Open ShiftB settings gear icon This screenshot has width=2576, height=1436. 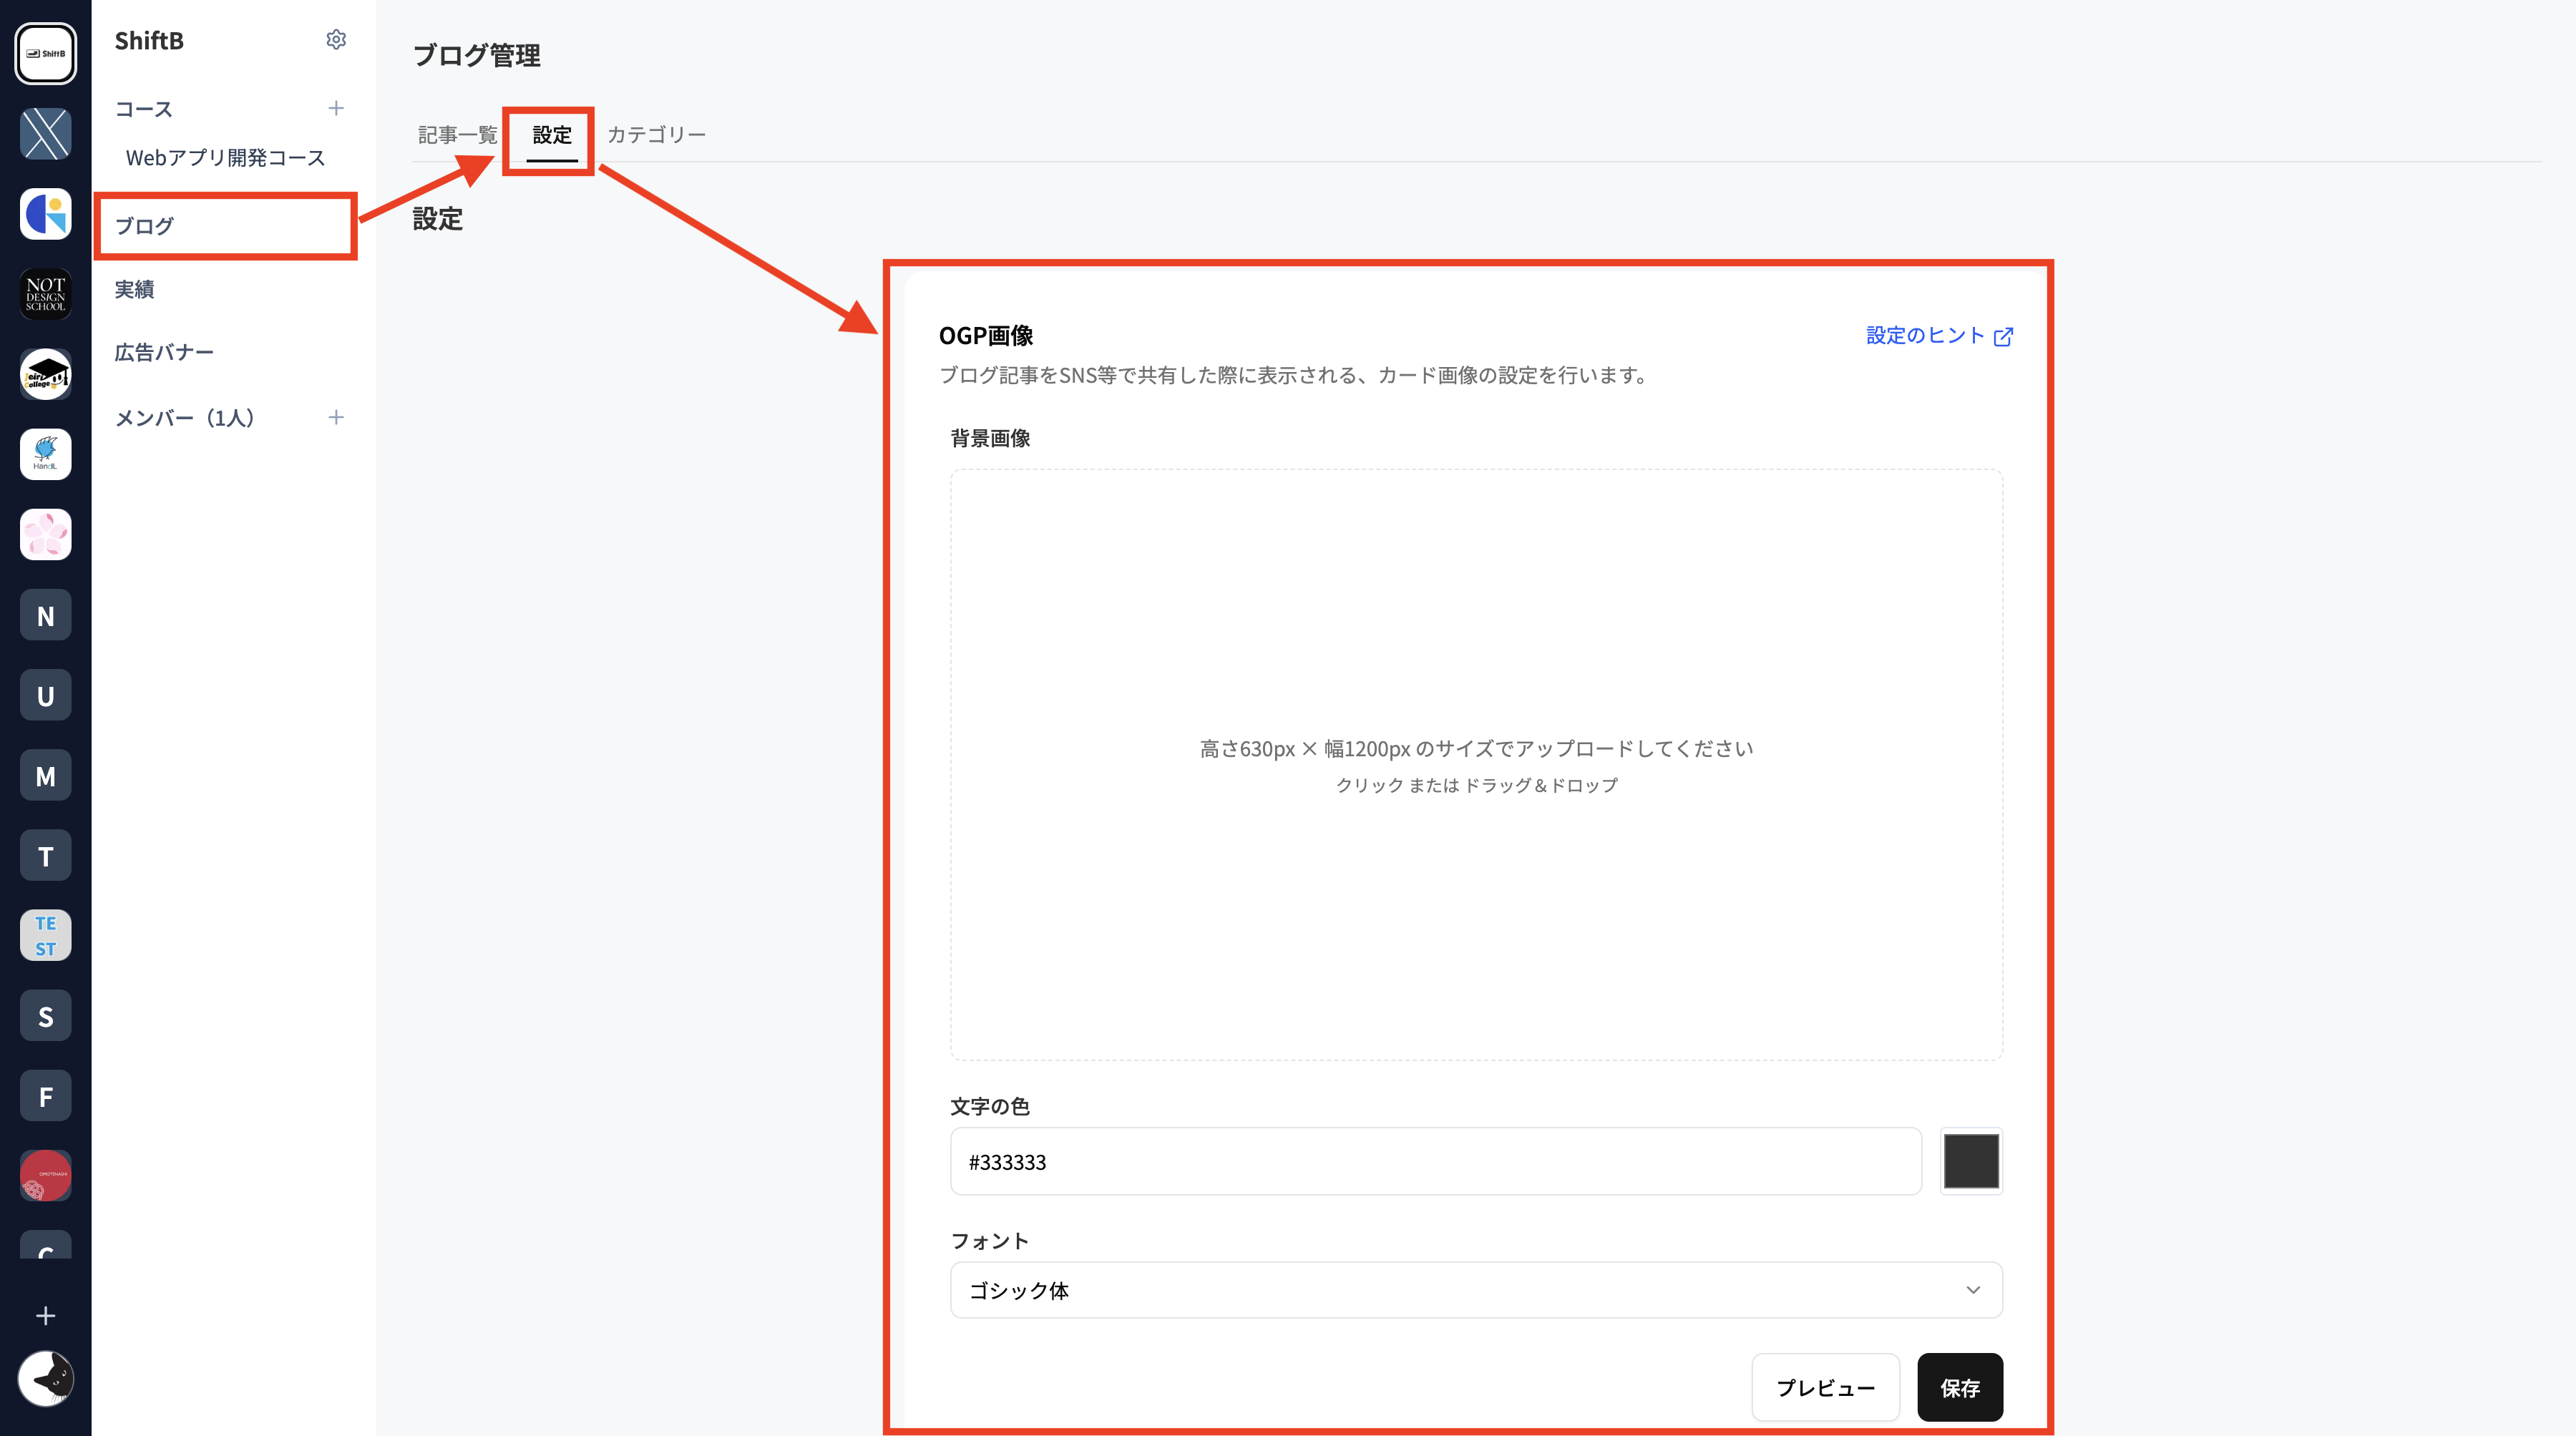click(x=336, y=40)
